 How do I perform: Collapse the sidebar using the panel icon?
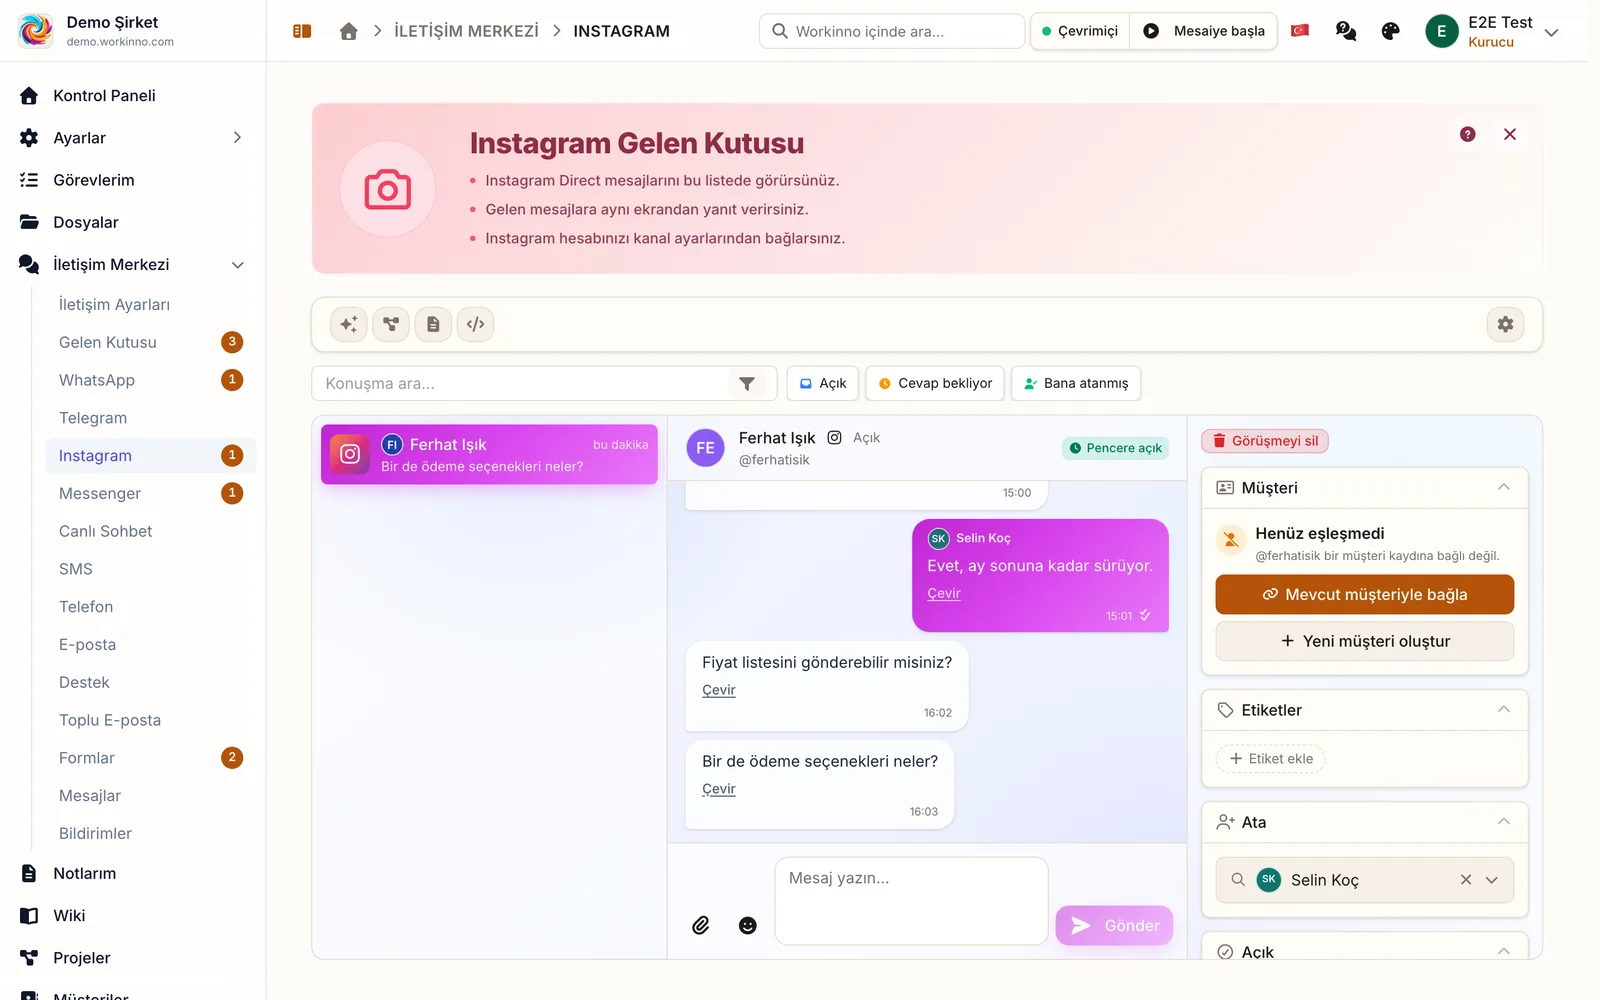coord(302,31)
